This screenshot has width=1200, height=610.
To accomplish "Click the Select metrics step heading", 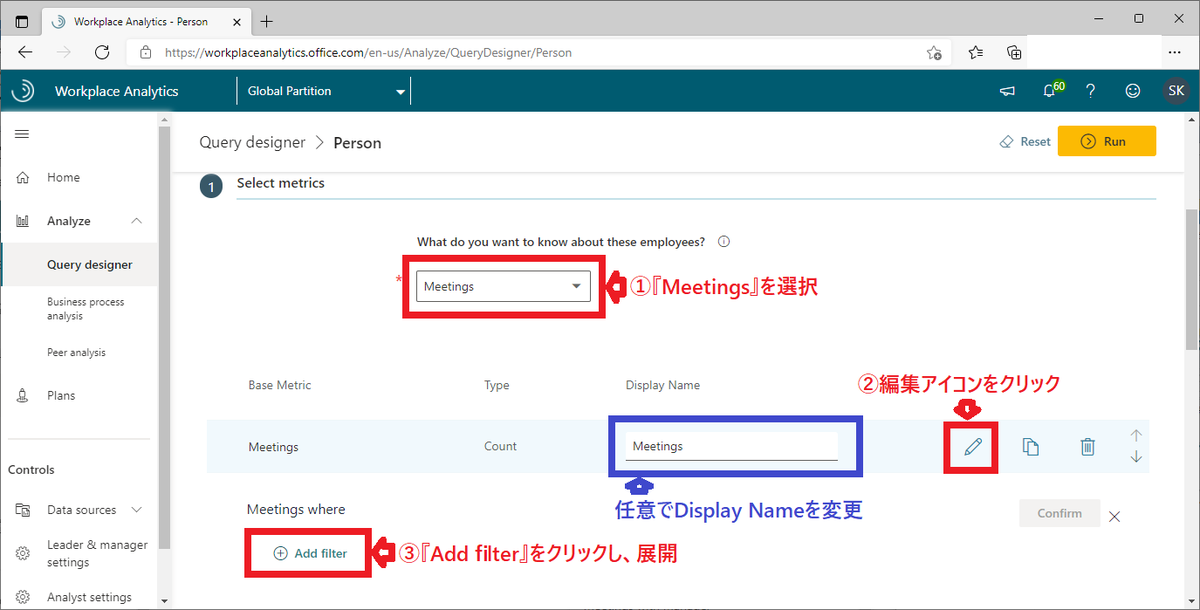I will point(280,184).
